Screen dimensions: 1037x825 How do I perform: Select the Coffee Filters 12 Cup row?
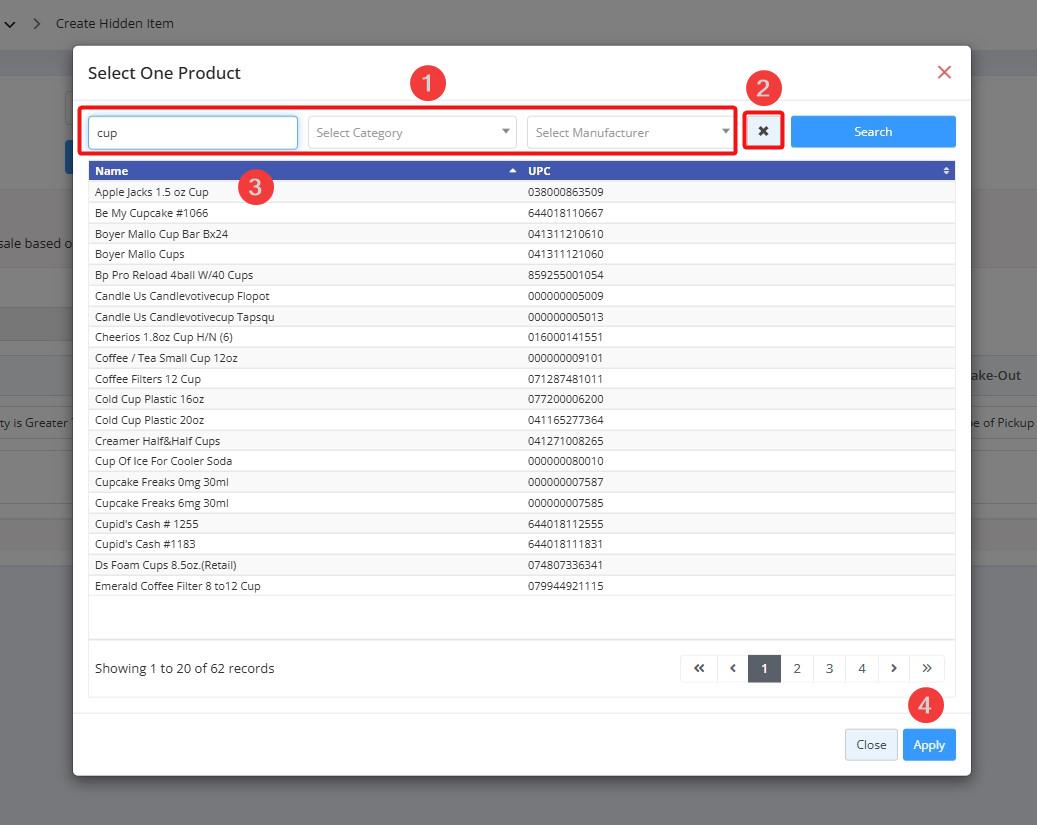(522, 379)
